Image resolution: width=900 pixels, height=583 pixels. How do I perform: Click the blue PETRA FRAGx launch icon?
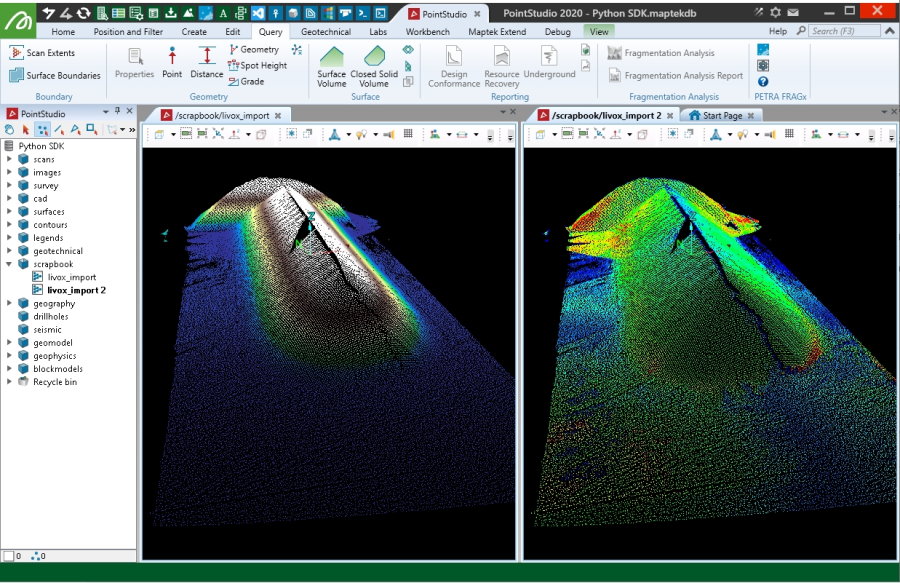763,49
